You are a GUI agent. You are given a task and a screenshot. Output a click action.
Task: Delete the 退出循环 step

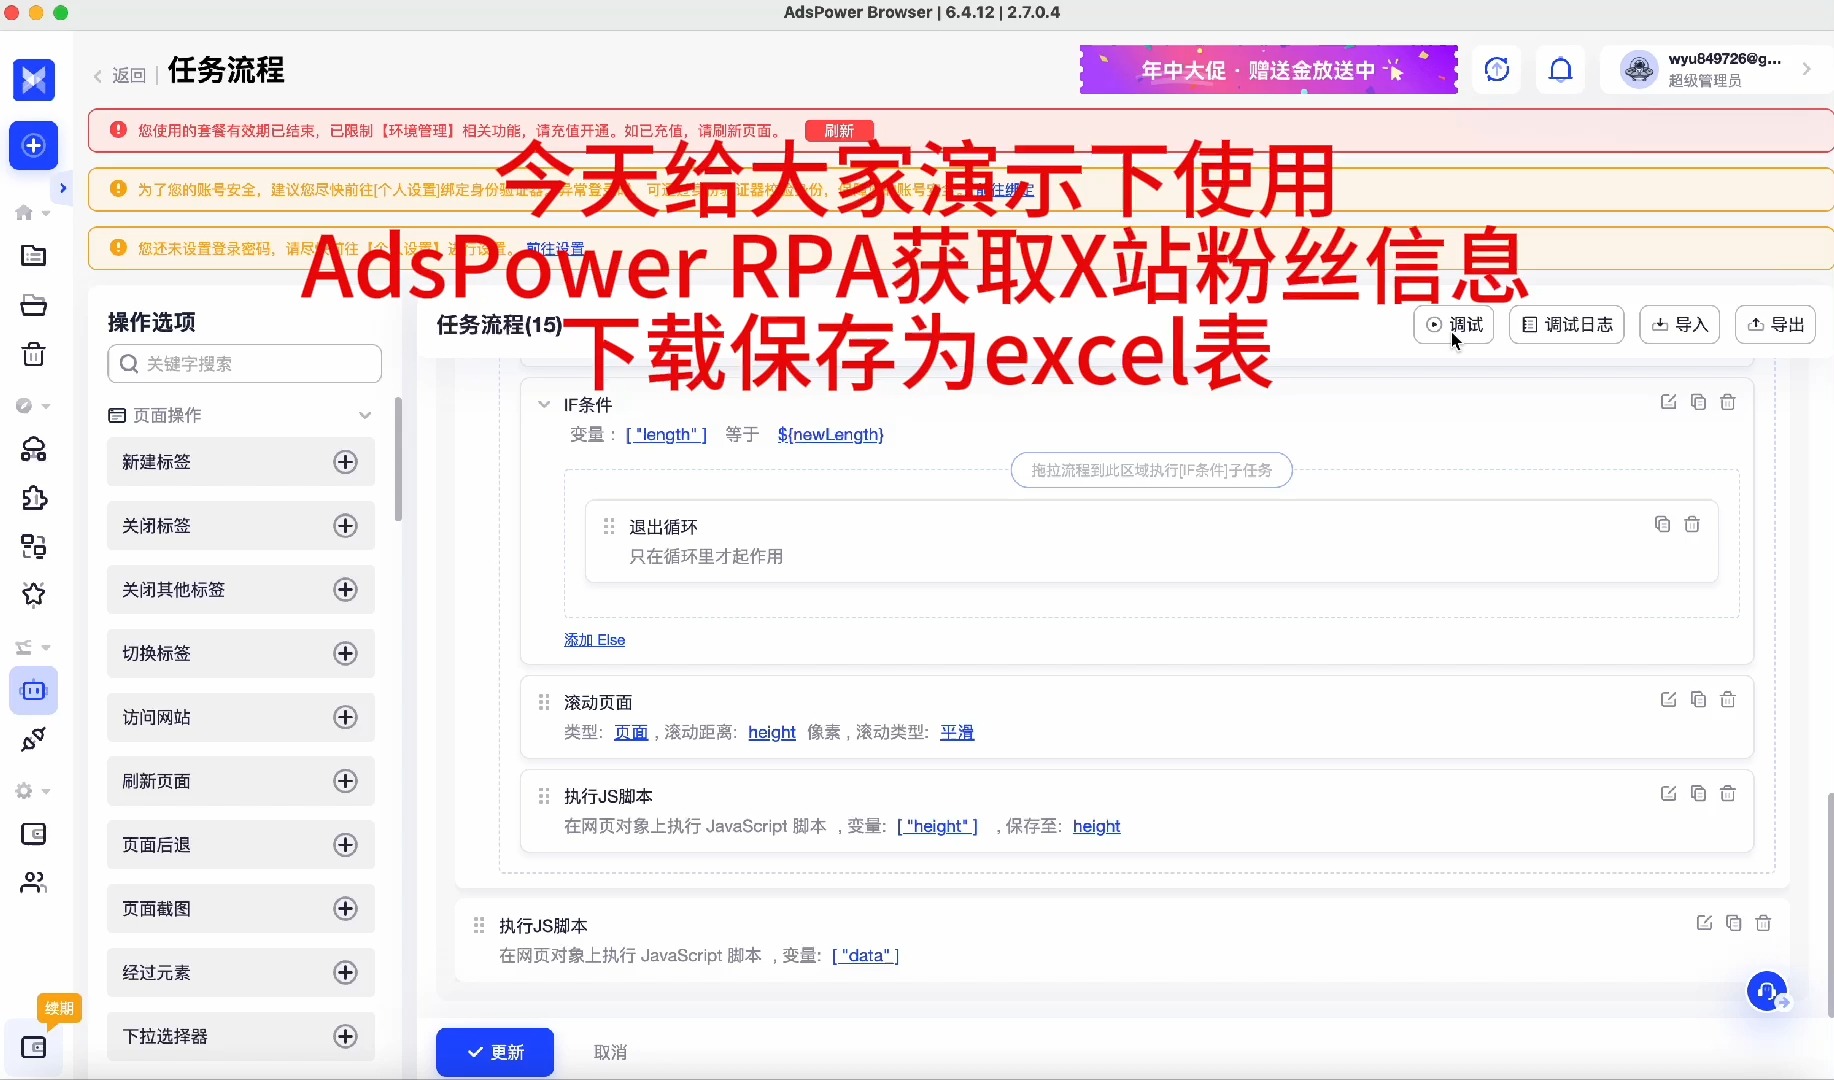point(1692,524)
